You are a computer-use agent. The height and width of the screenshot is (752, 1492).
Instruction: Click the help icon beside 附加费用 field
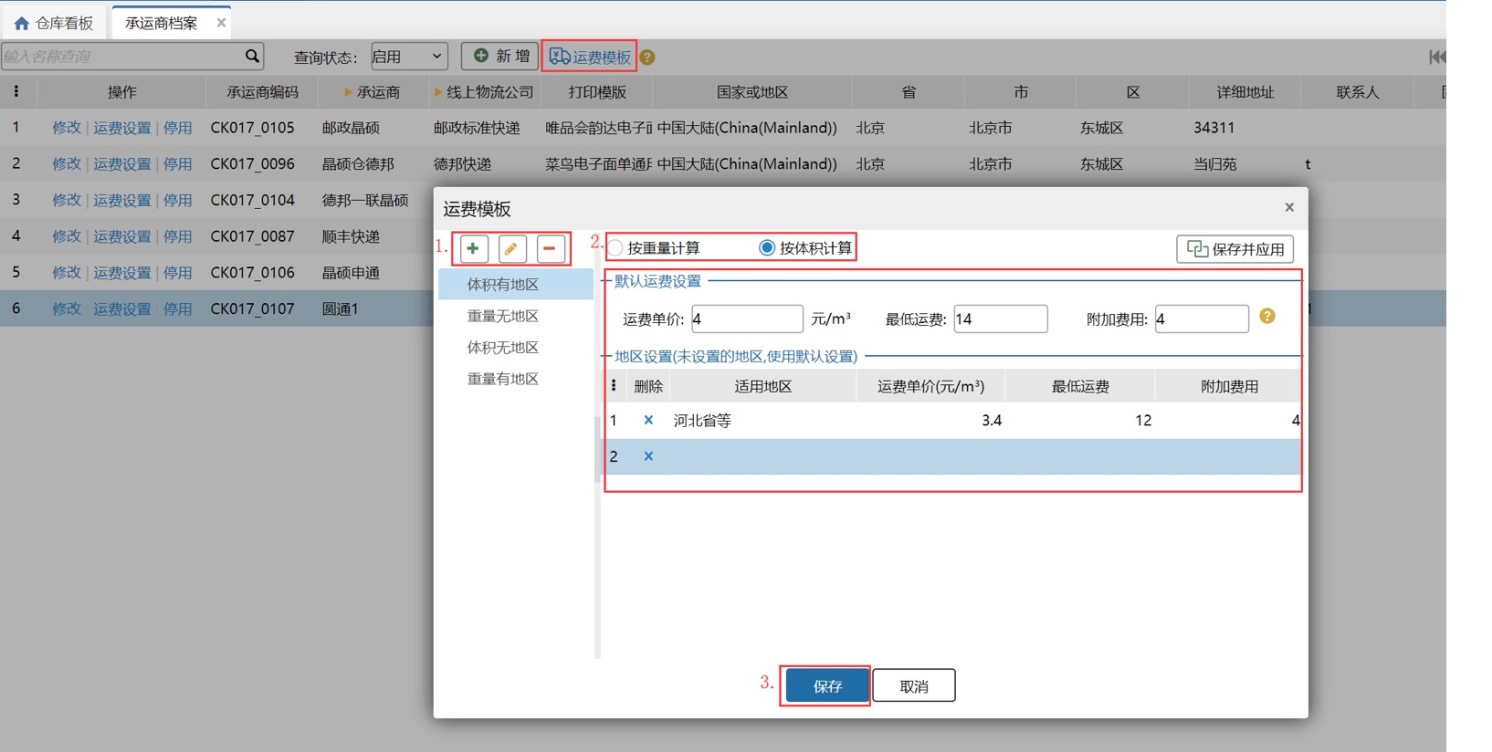1267,316
